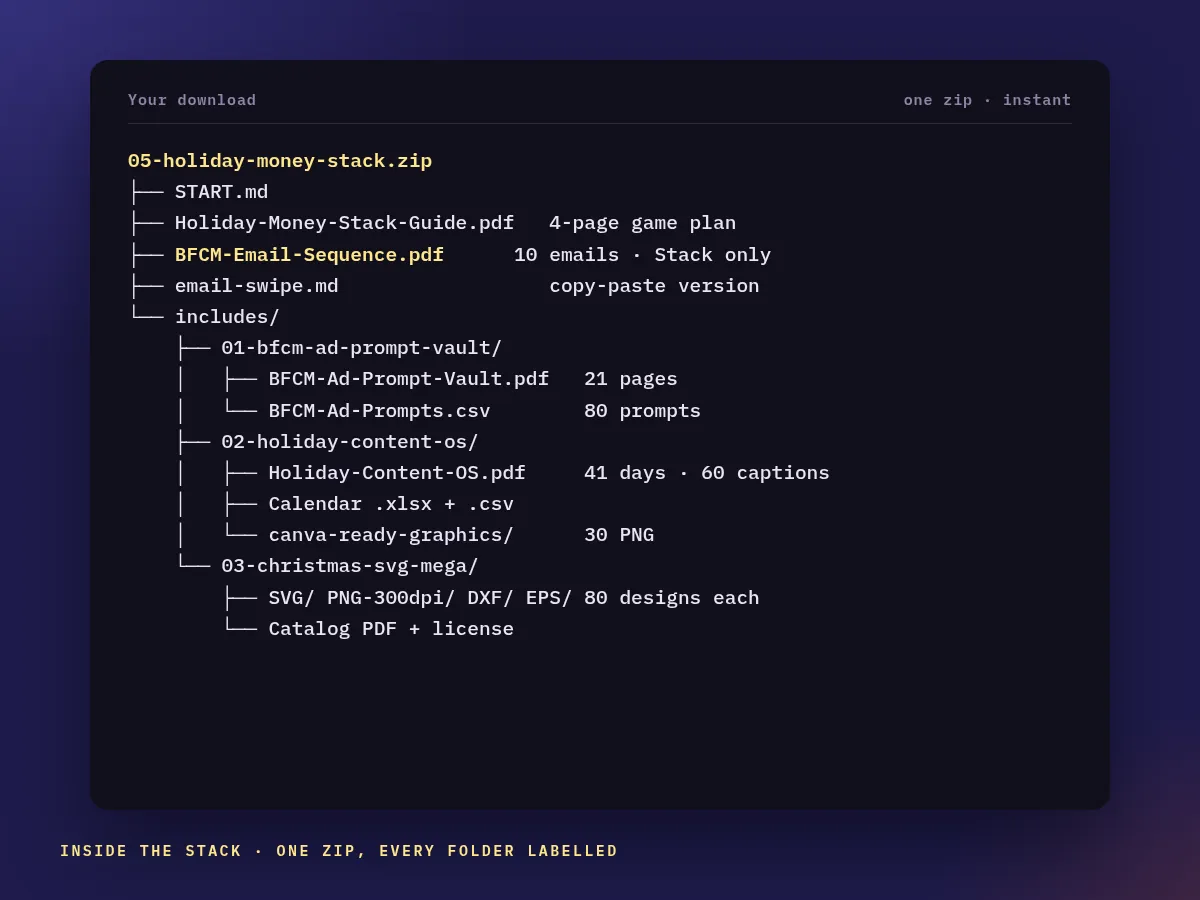Click the '30 PNG' note
The height and width of the screenshot is (900, 1200).
(x=619, y=535)
